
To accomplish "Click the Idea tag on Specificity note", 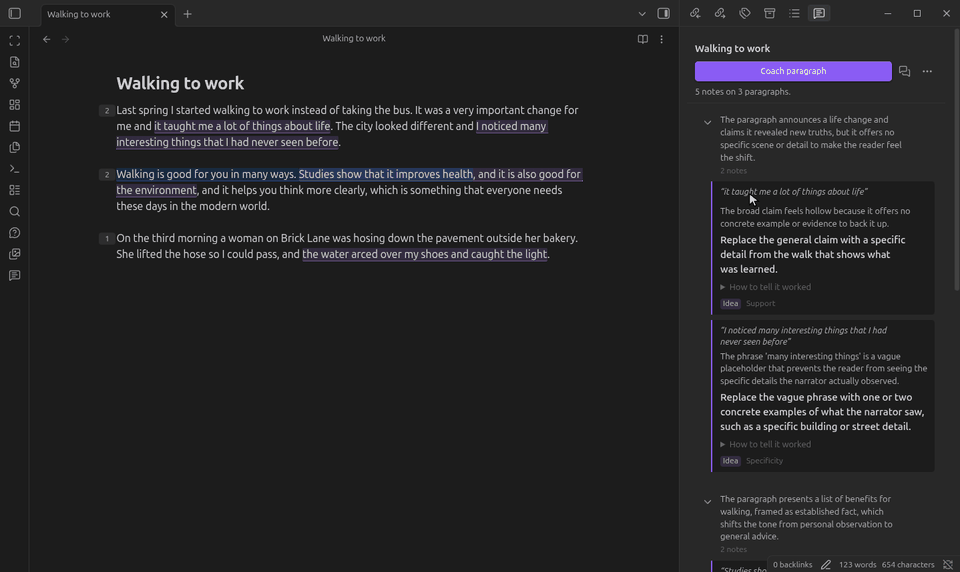I will click(x=730, y=461).
